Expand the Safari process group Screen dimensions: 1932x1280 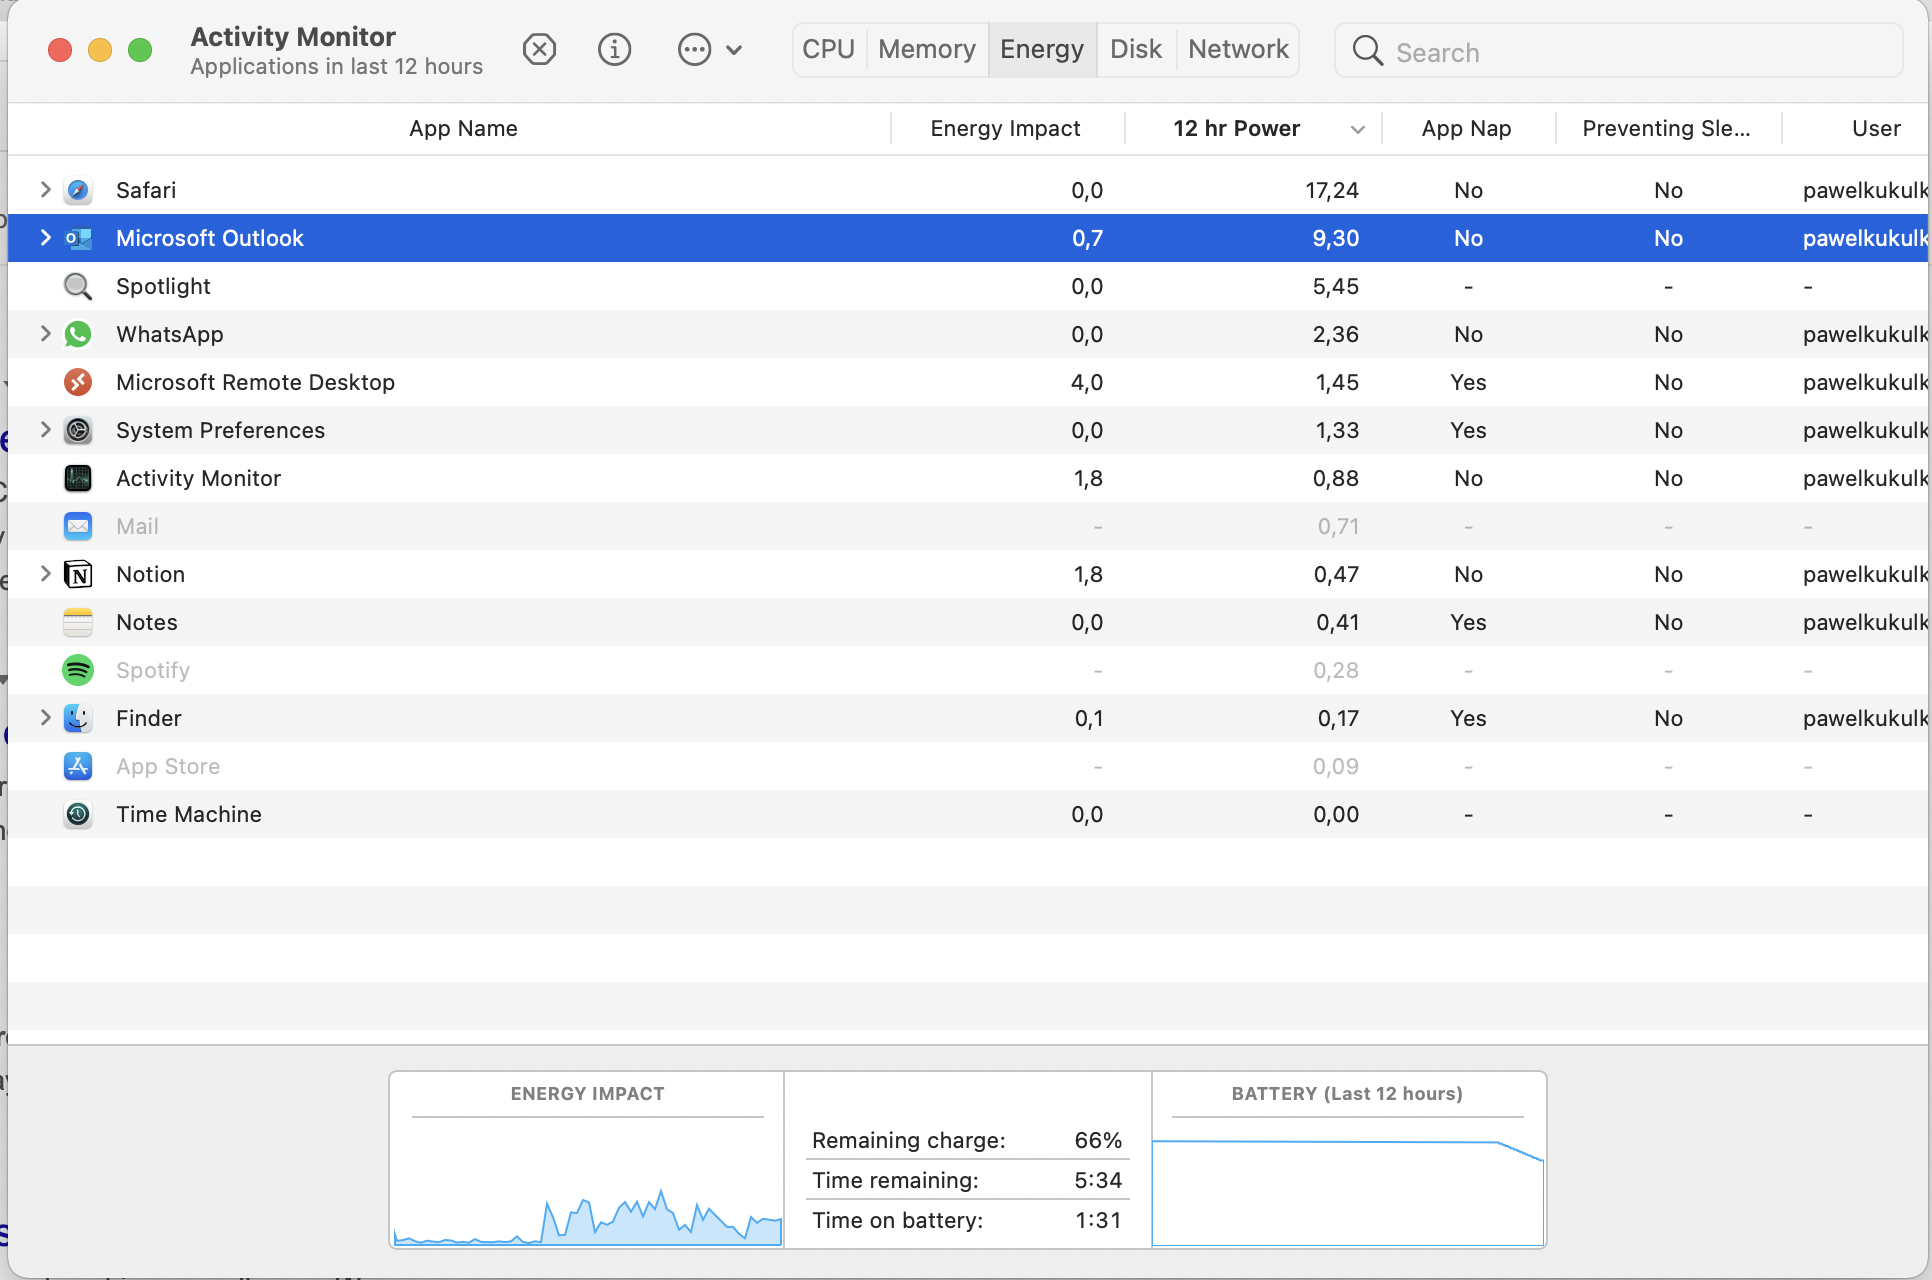45,190
